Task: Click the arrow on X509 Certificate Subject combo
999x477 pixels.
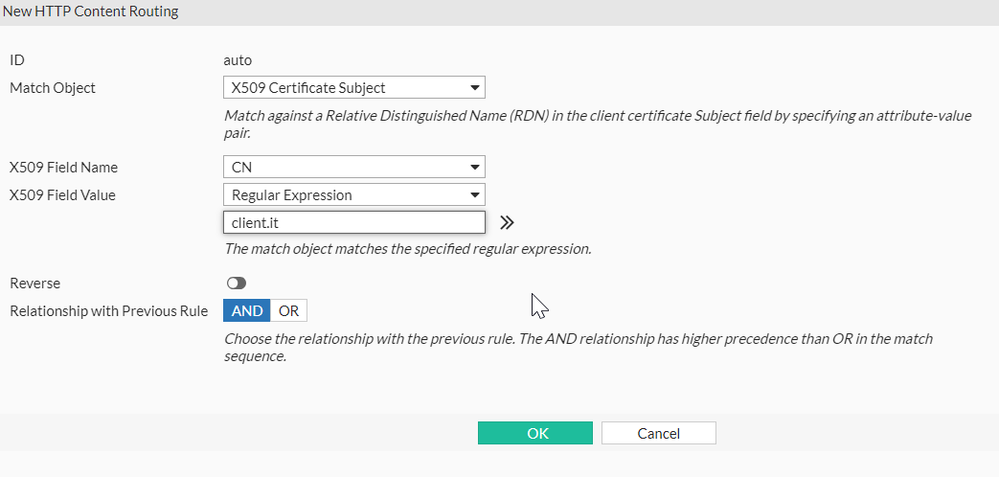Action: point(474,88)
